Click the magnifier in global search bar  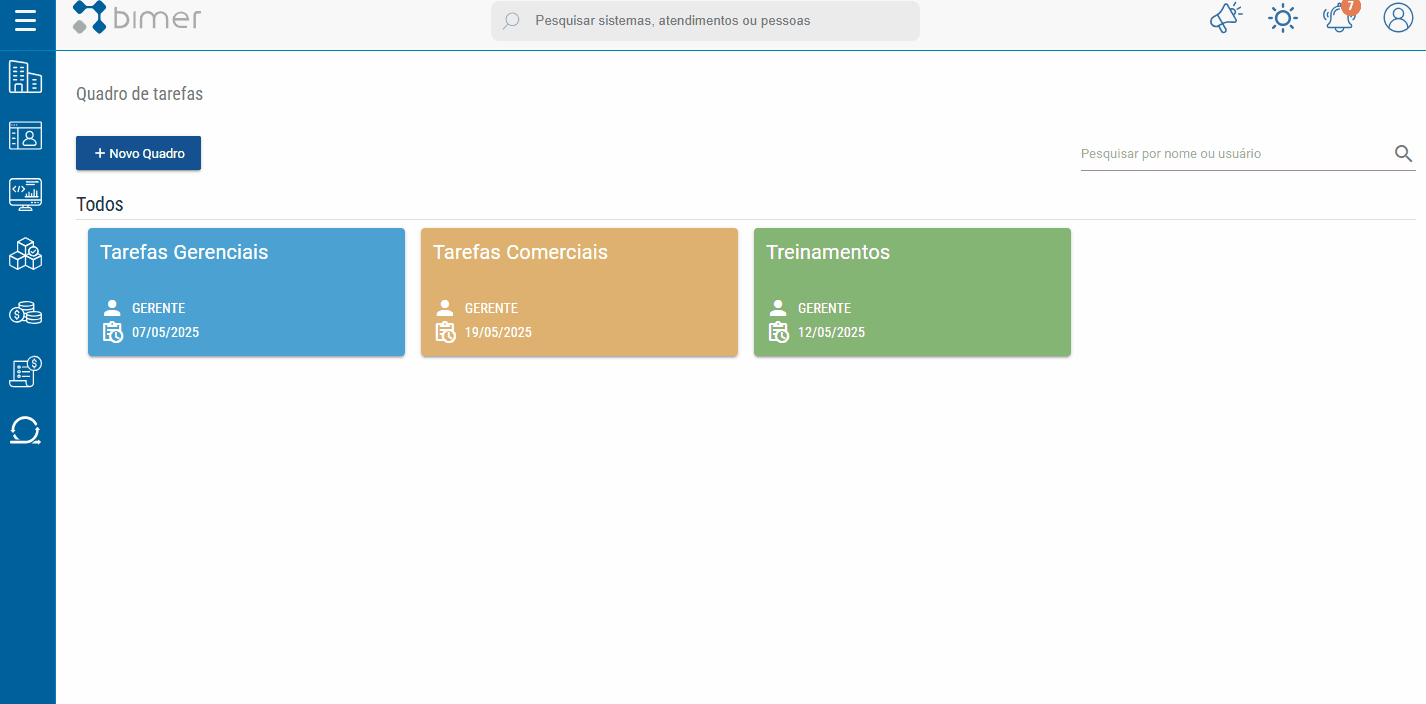click(x=511, y=20)
